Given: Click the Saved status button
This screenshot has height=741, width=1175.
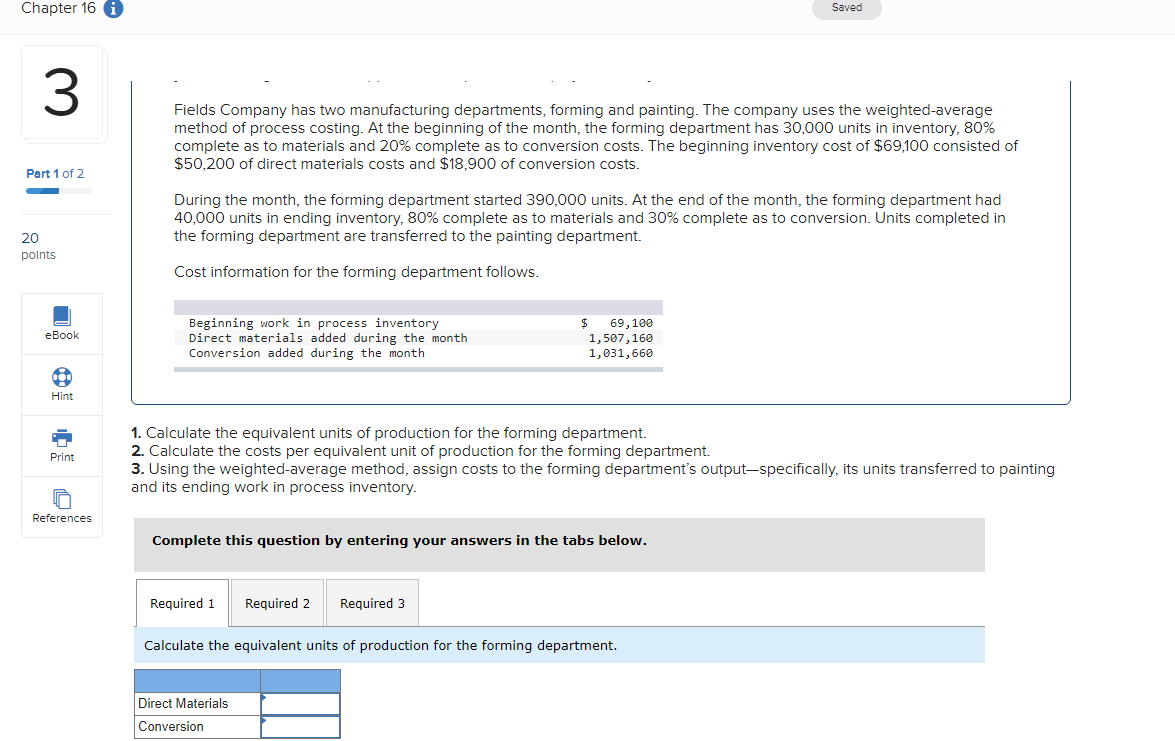Looking at the screenshot, I should pos(847,7).
